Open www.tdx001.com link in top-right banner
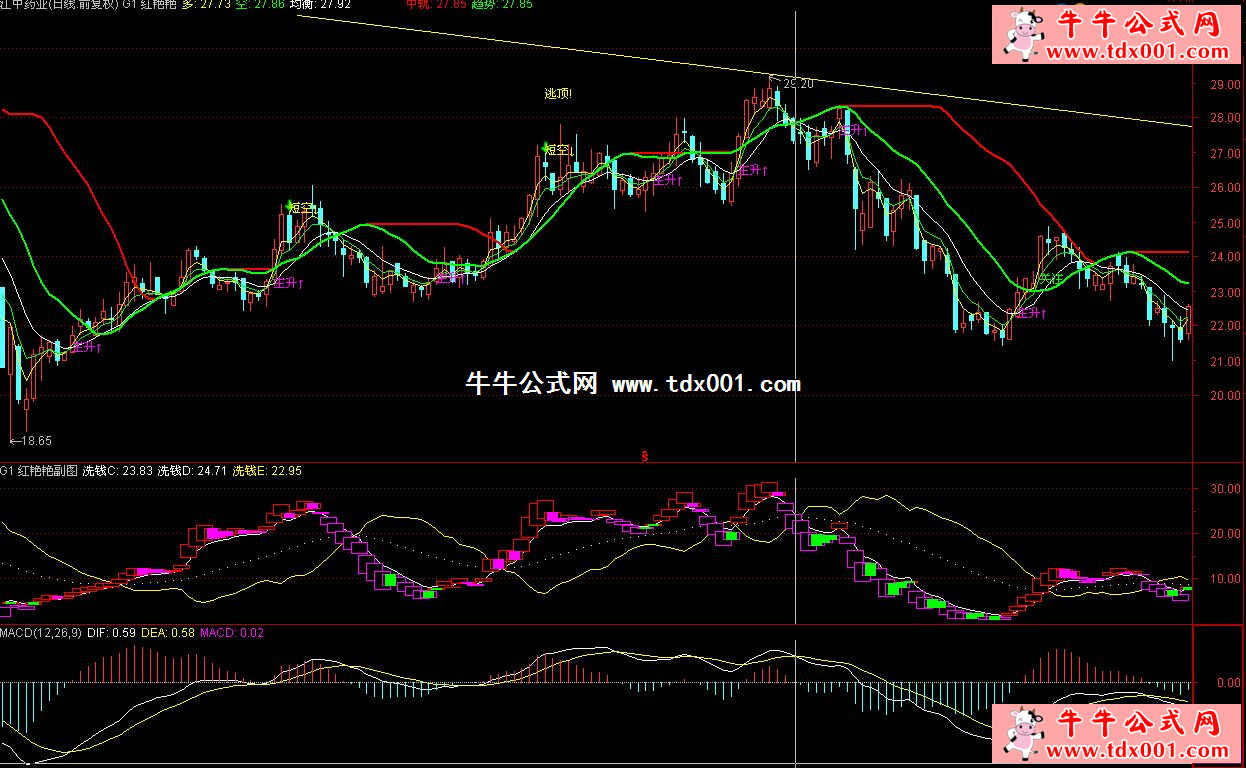Image resolution: width=1246 pixels, height=768 pixels. click(x=1138, y=52)
